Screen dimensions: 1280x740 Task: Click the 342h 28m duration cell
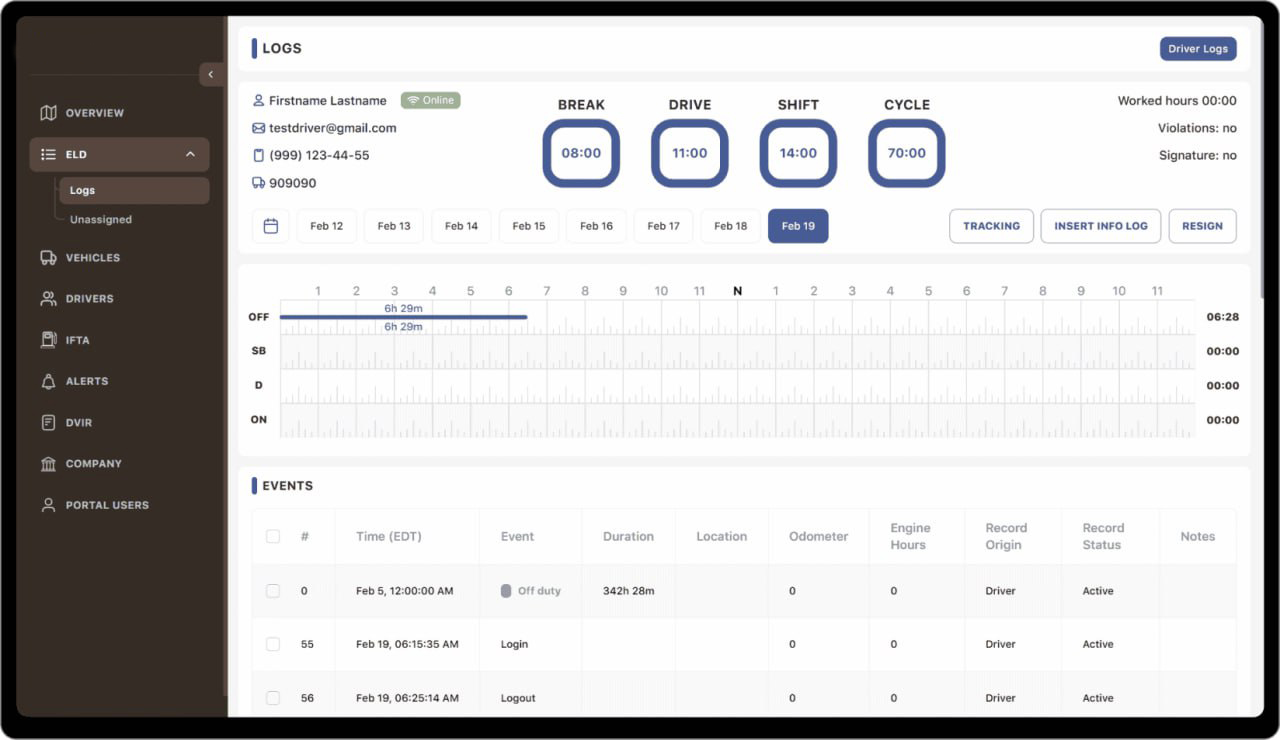pyautogui.click(x=629, y=591)
